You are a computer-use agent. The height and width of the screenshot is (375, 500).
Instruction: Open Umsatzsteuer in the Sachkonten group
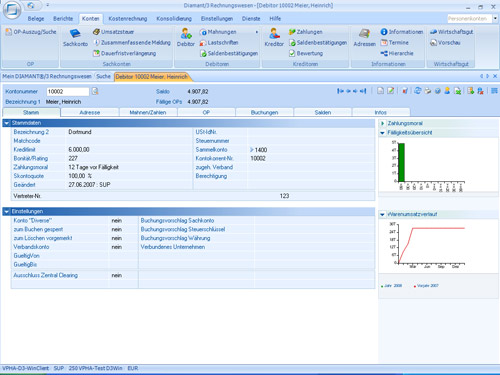[x=113, y=32]
